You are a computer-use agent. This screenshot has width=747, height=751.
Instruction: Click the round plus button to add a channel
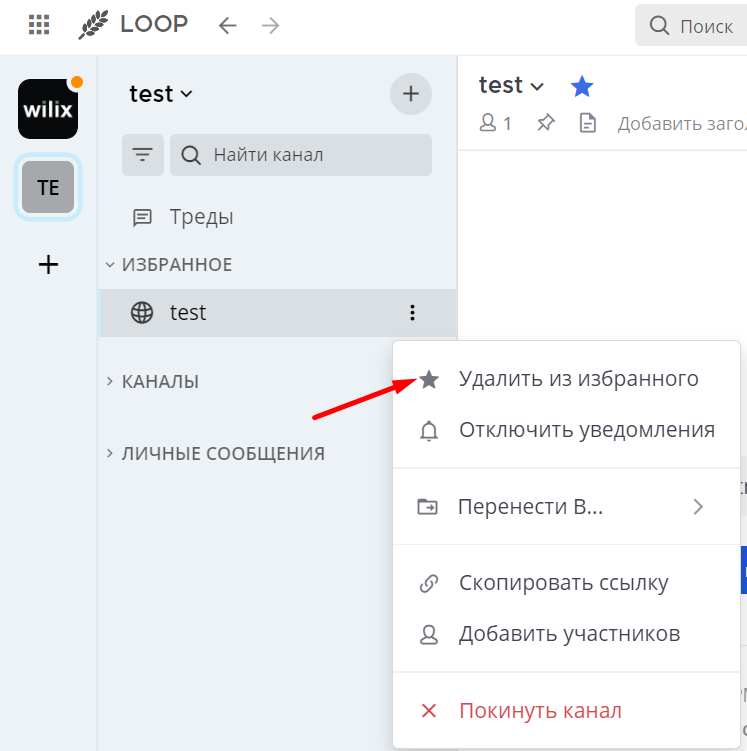411,94
